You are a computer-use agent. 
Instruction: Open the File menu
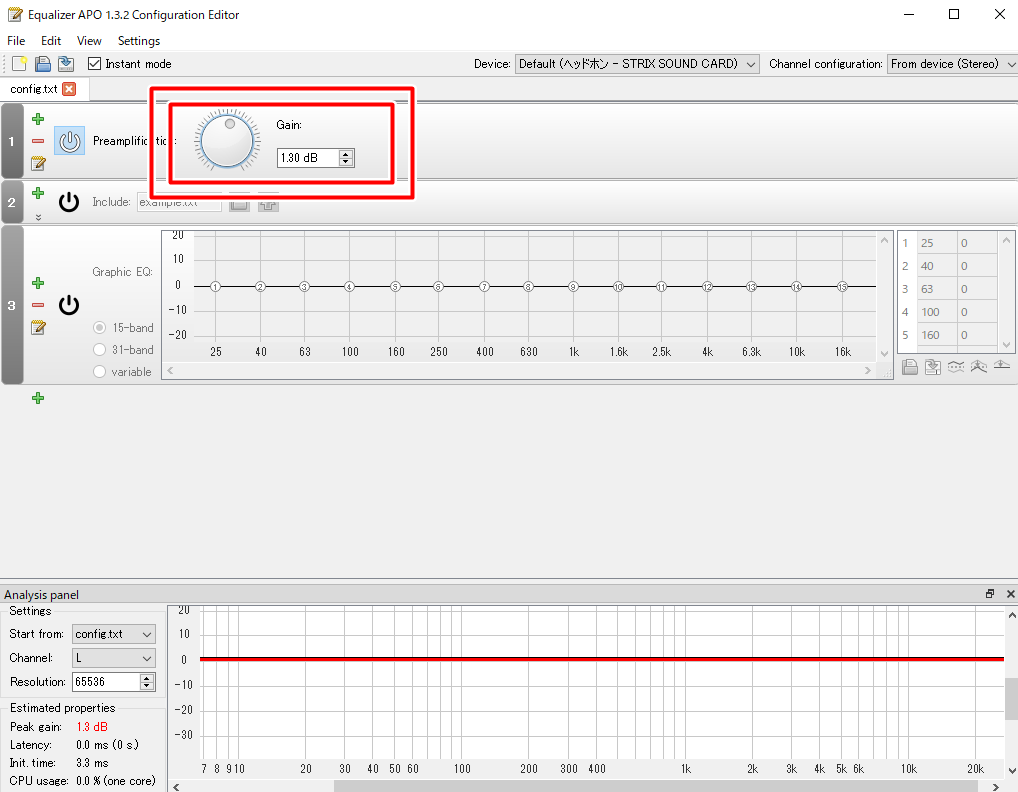16,41
